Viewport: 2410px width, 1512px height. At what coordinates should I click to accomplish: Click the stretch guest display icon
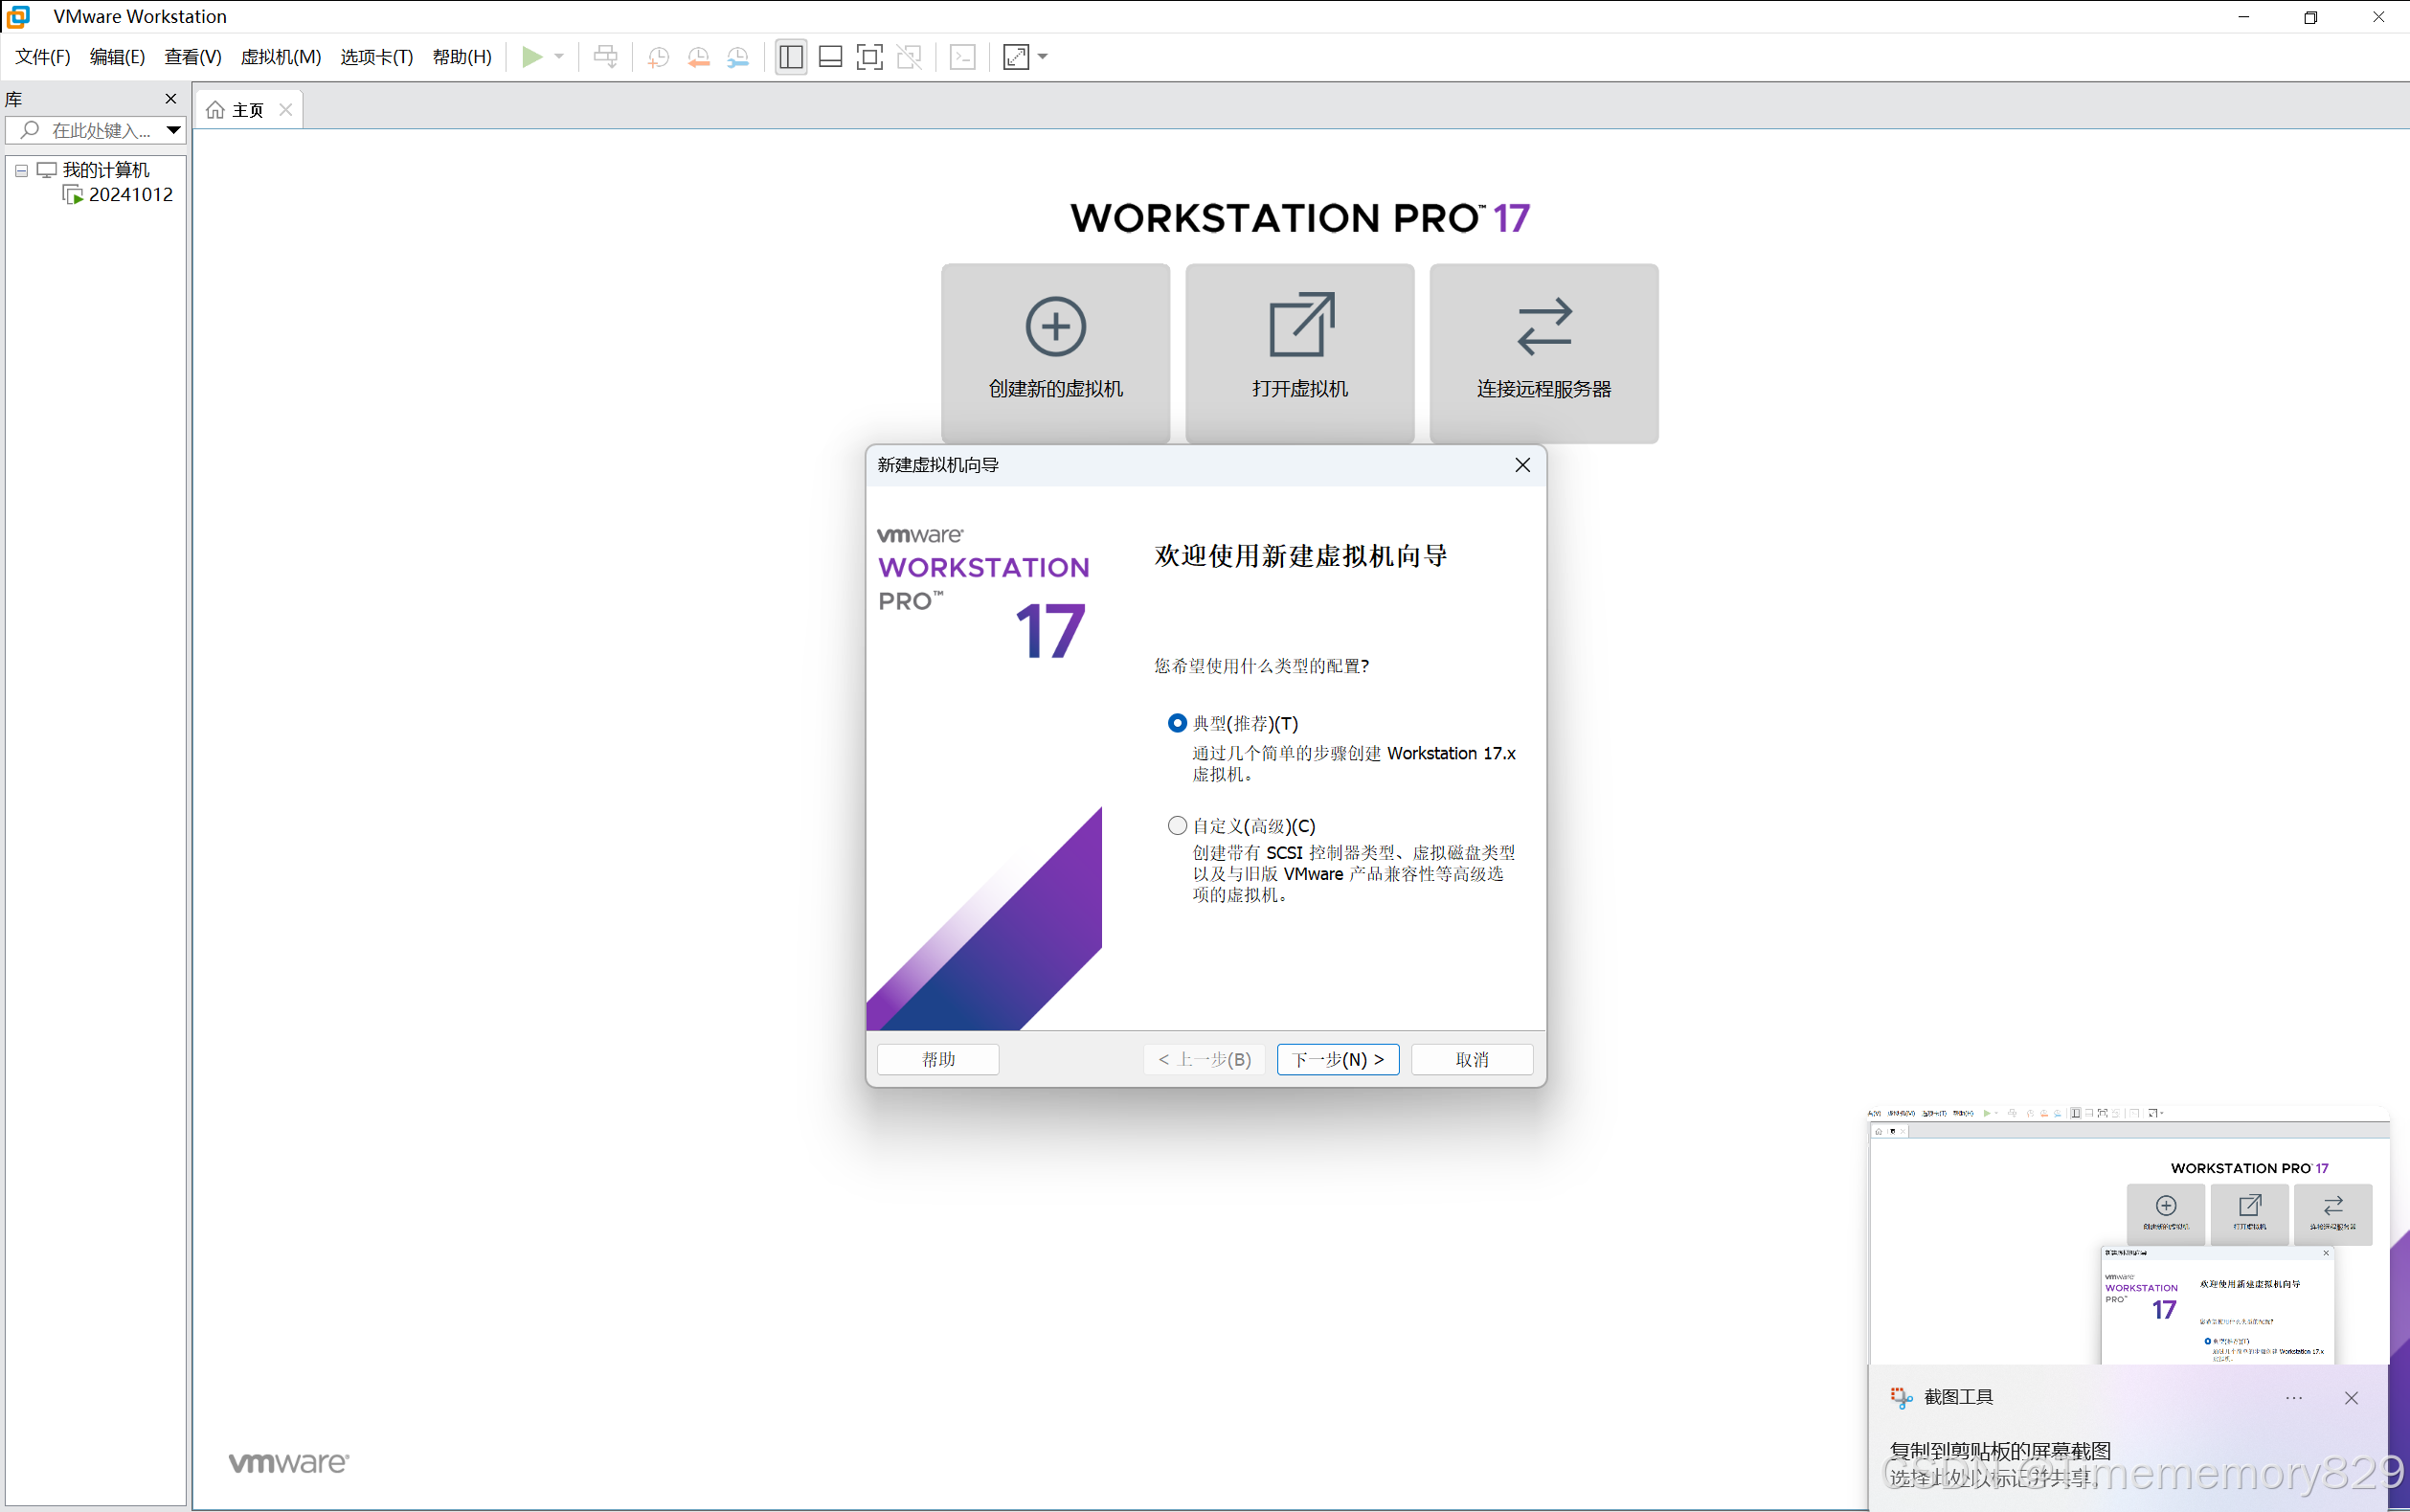(1016, 57)
